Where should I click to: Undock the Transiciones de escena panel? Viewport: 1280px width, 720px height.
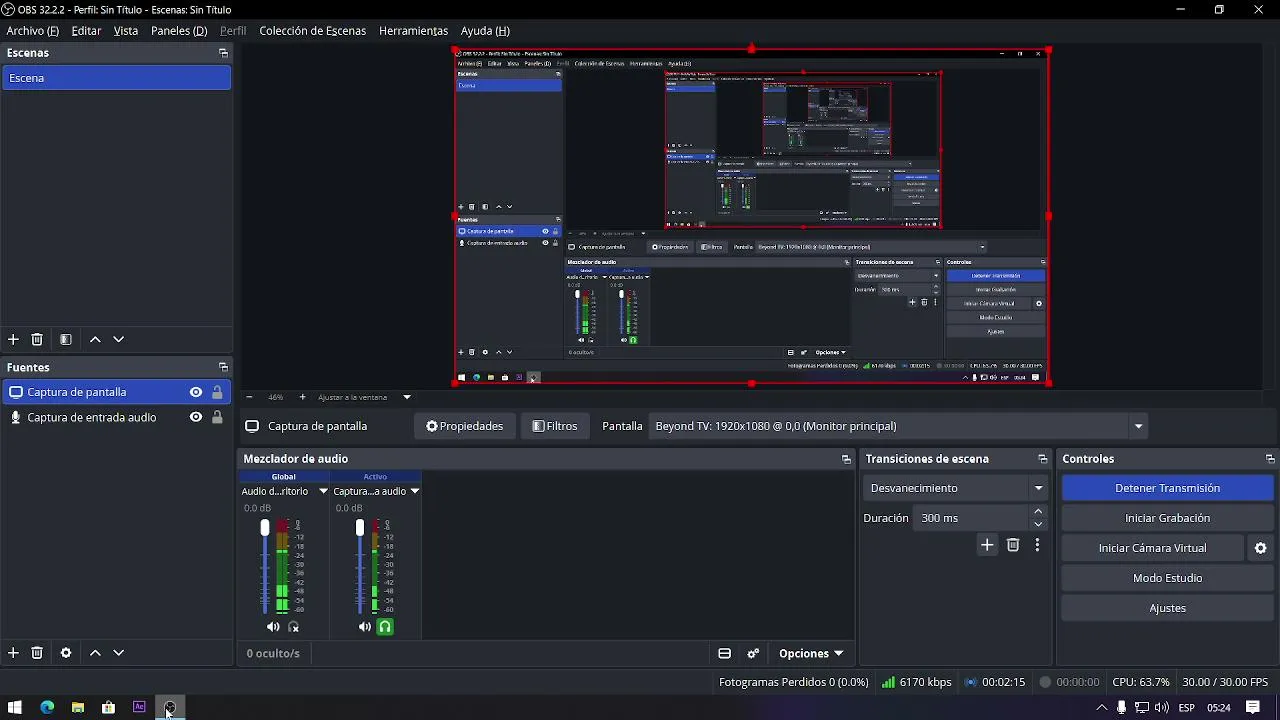pyautogui.click(x=1043, y=459)
